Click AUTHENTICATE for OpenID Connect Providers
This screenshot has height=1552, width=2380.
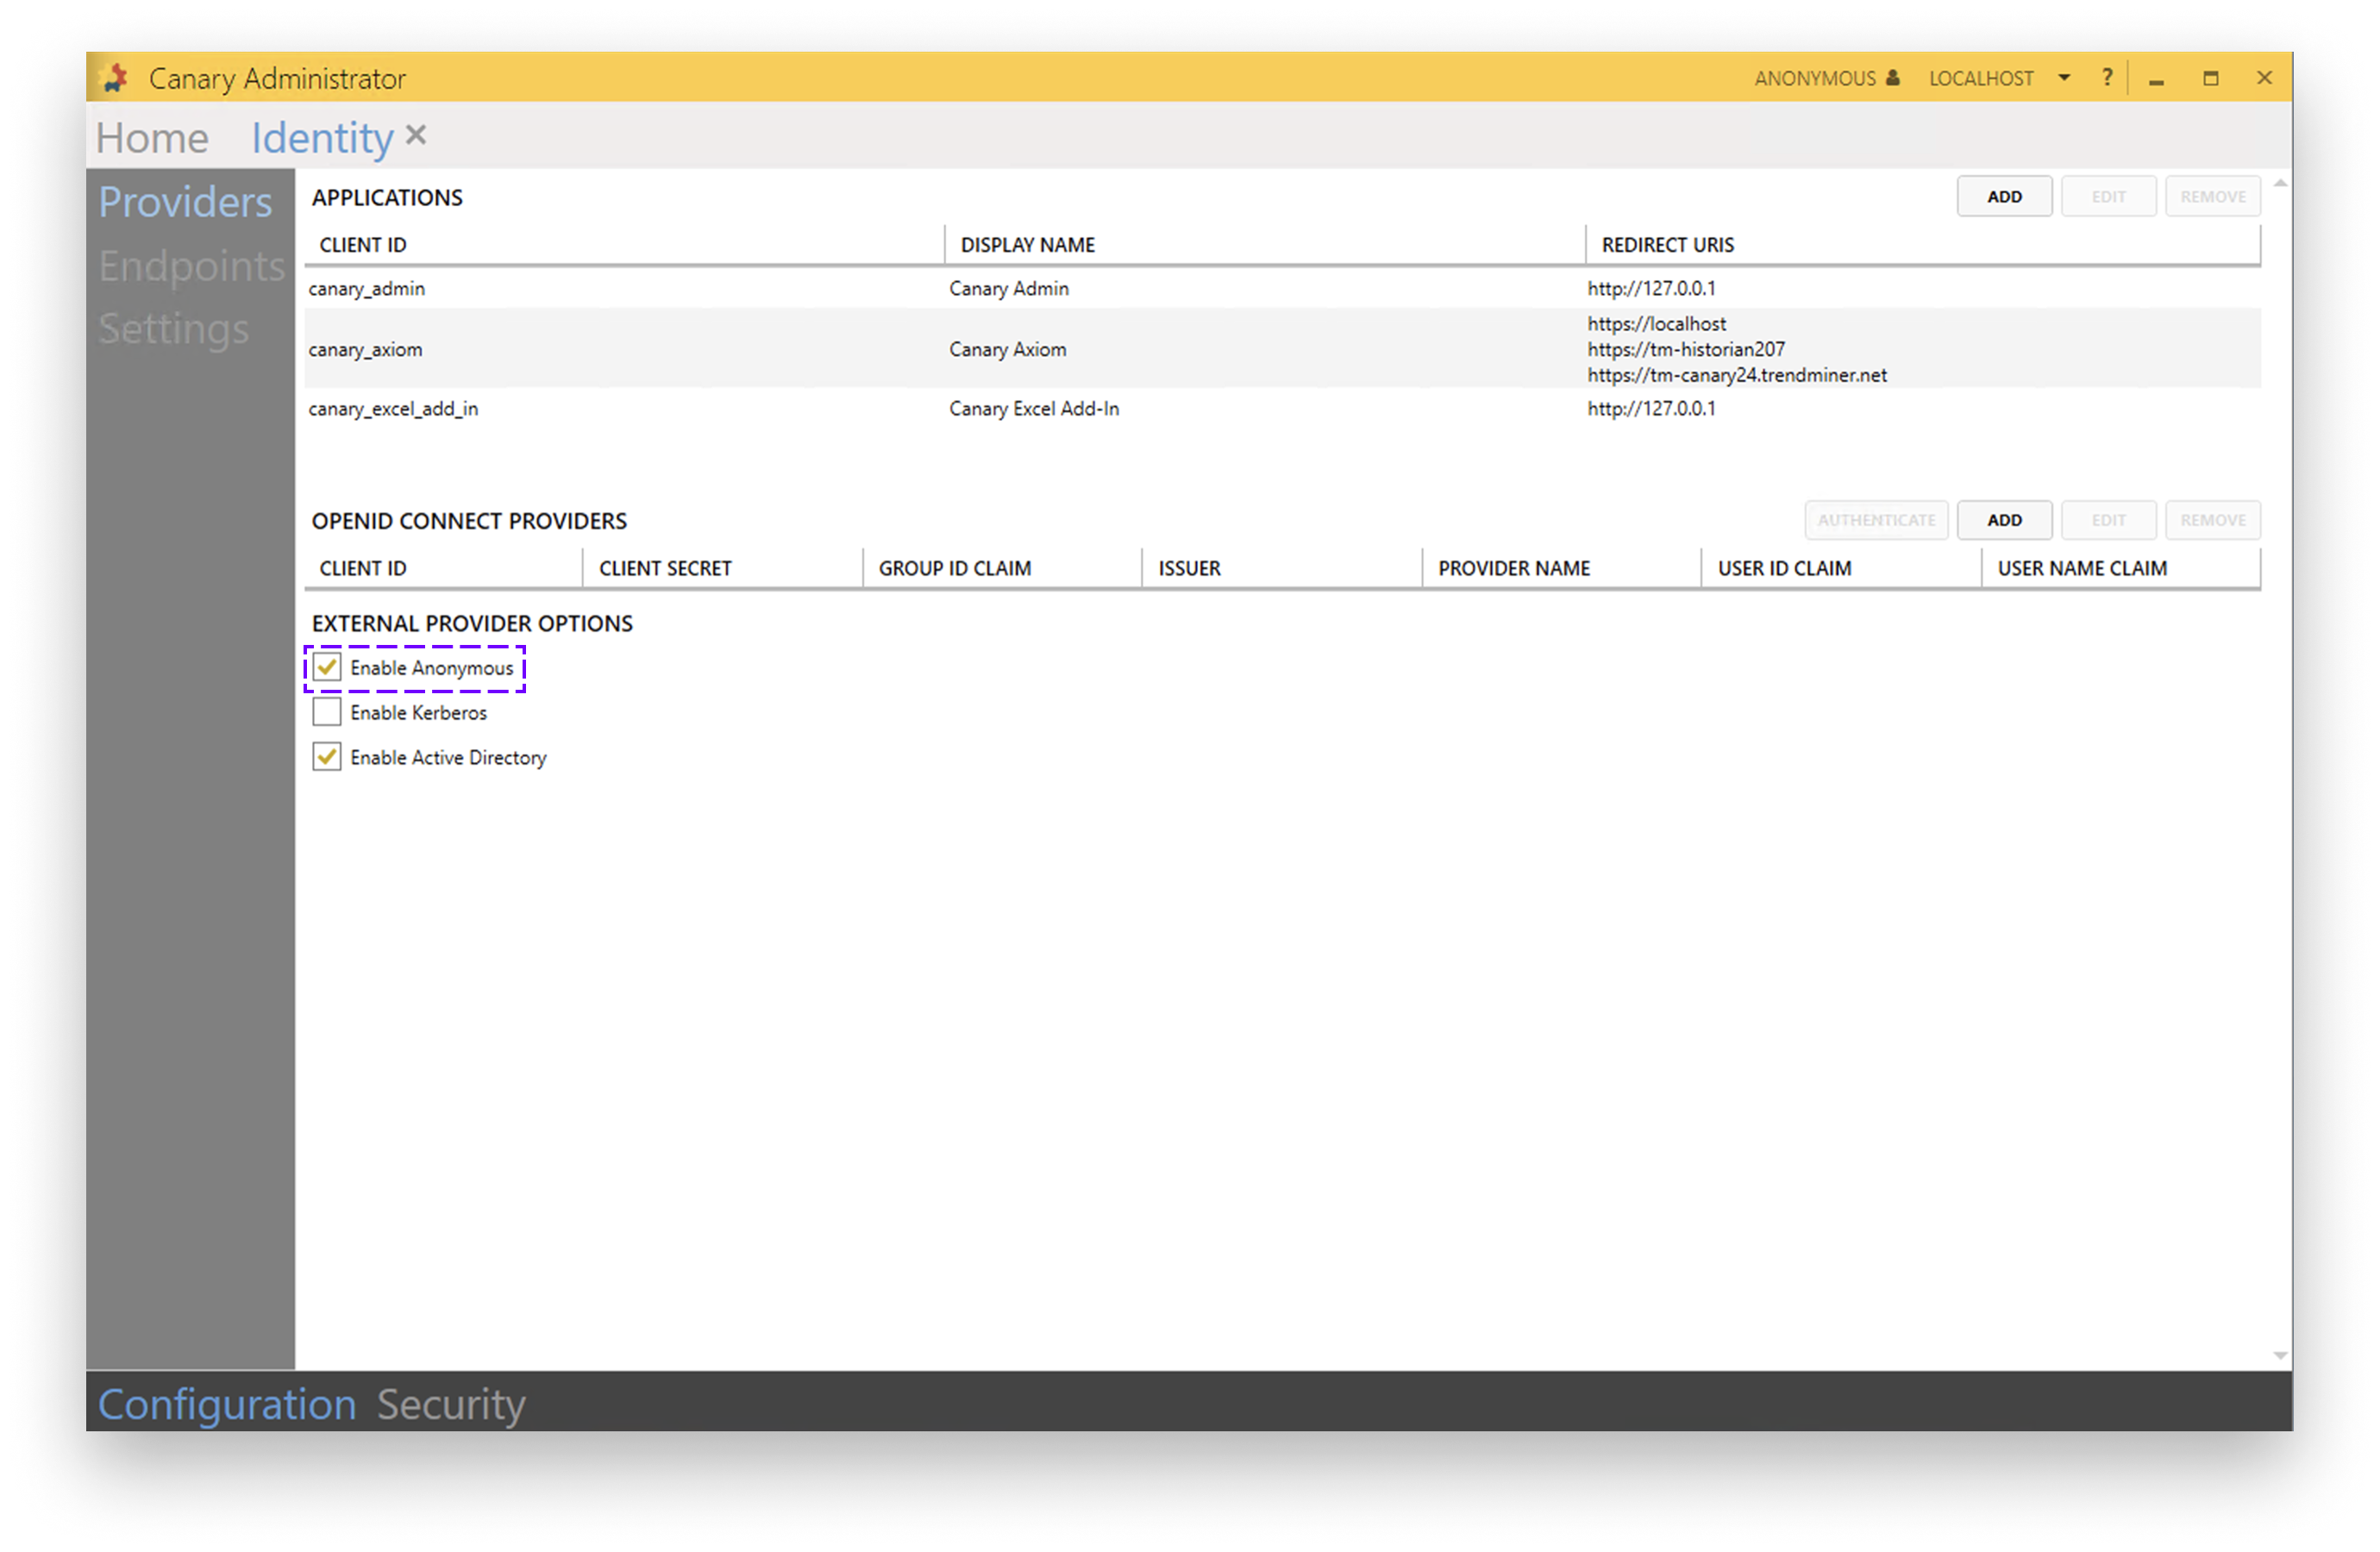pos(1876,520)
